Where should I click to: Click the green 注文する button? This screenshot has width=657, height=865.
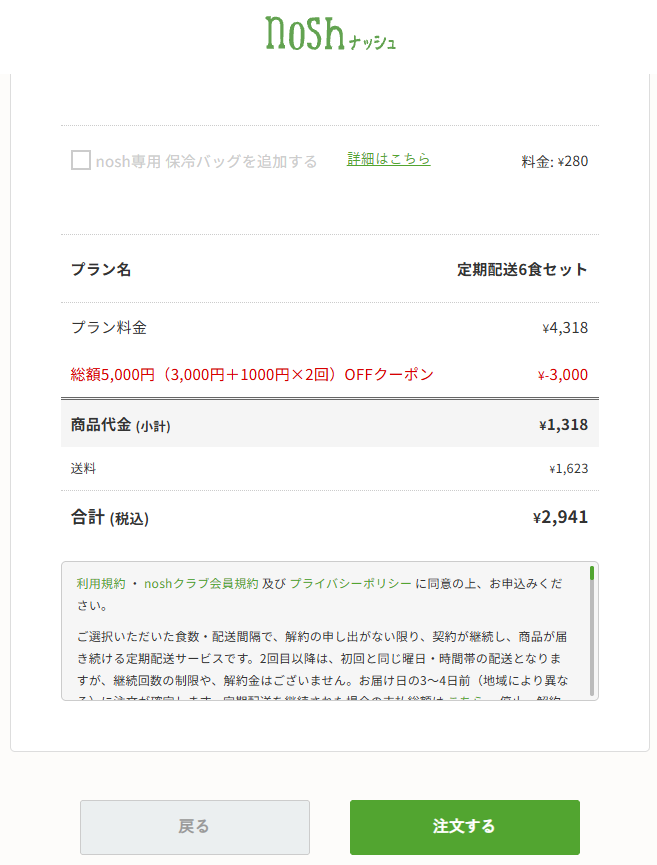coord(464,827)
